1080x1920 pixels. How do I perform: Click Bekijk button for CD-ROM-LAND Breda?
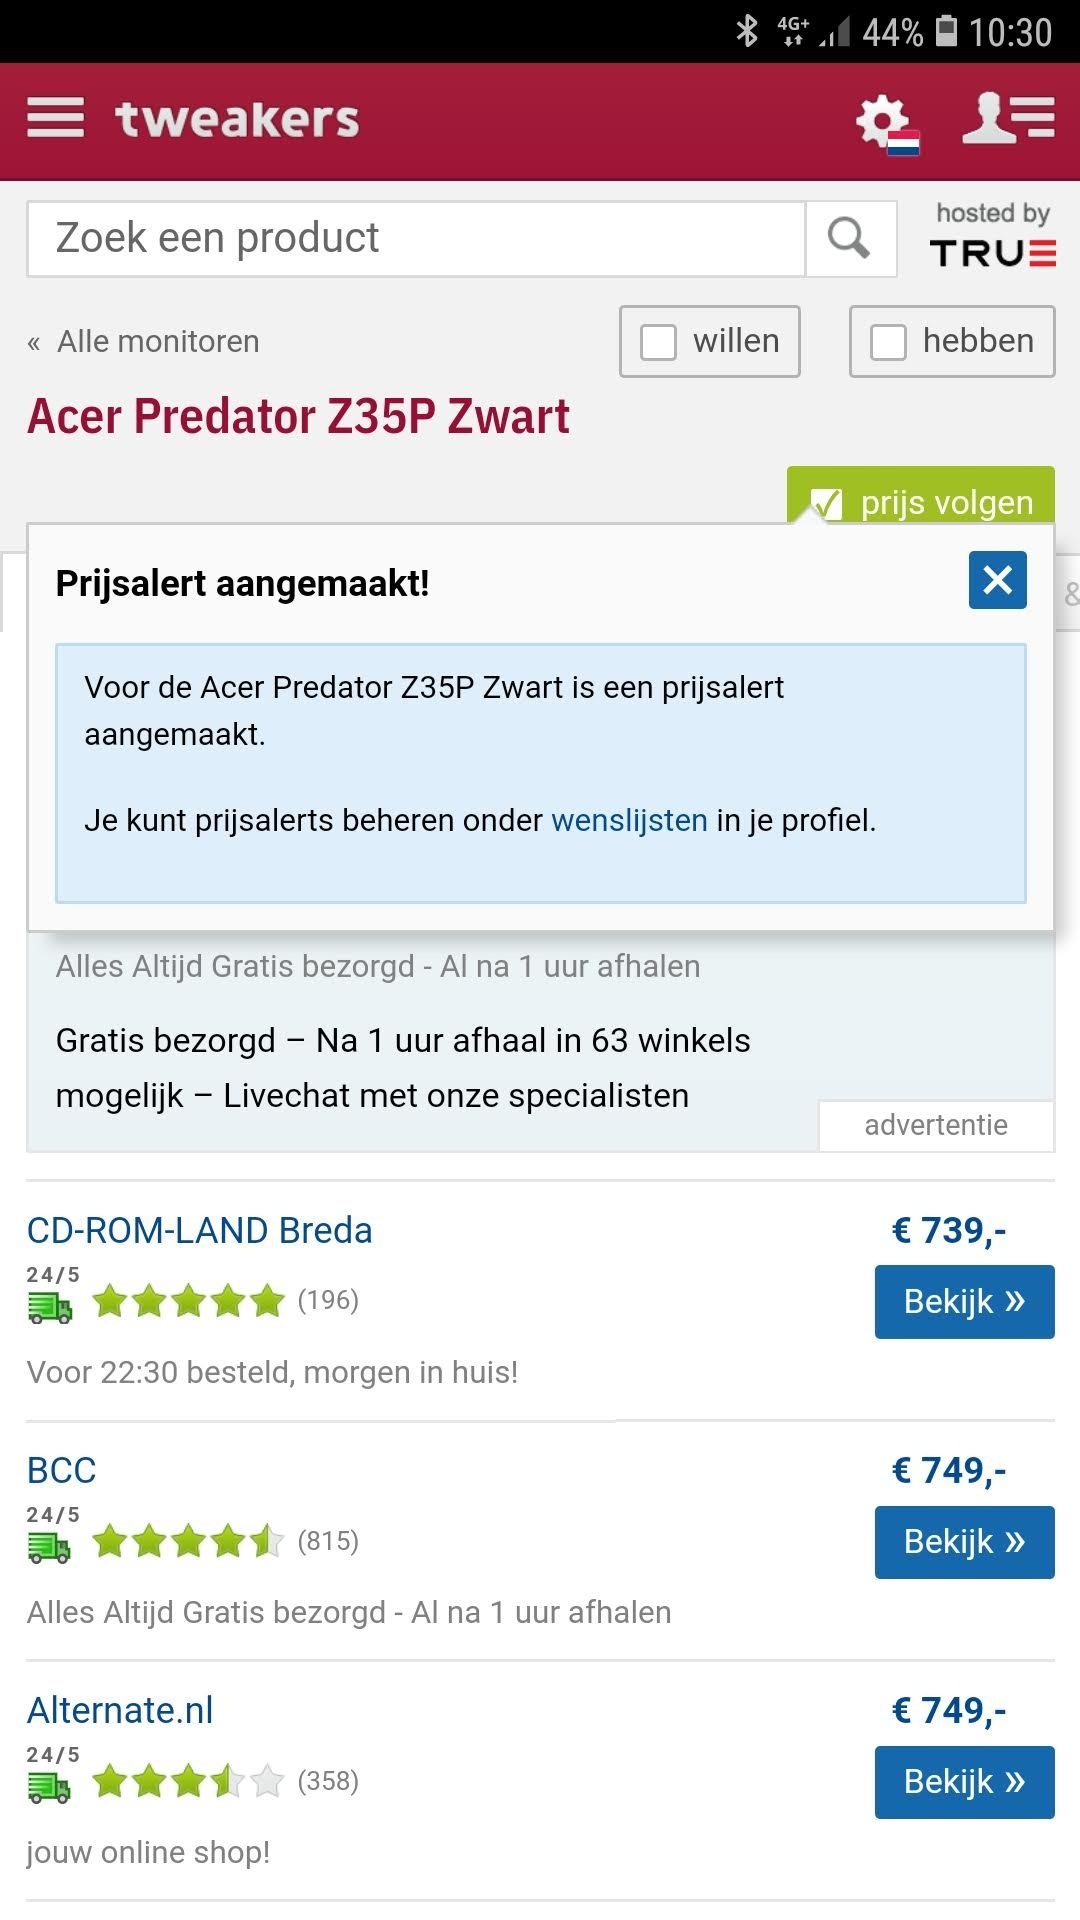tap(964, 1302)
